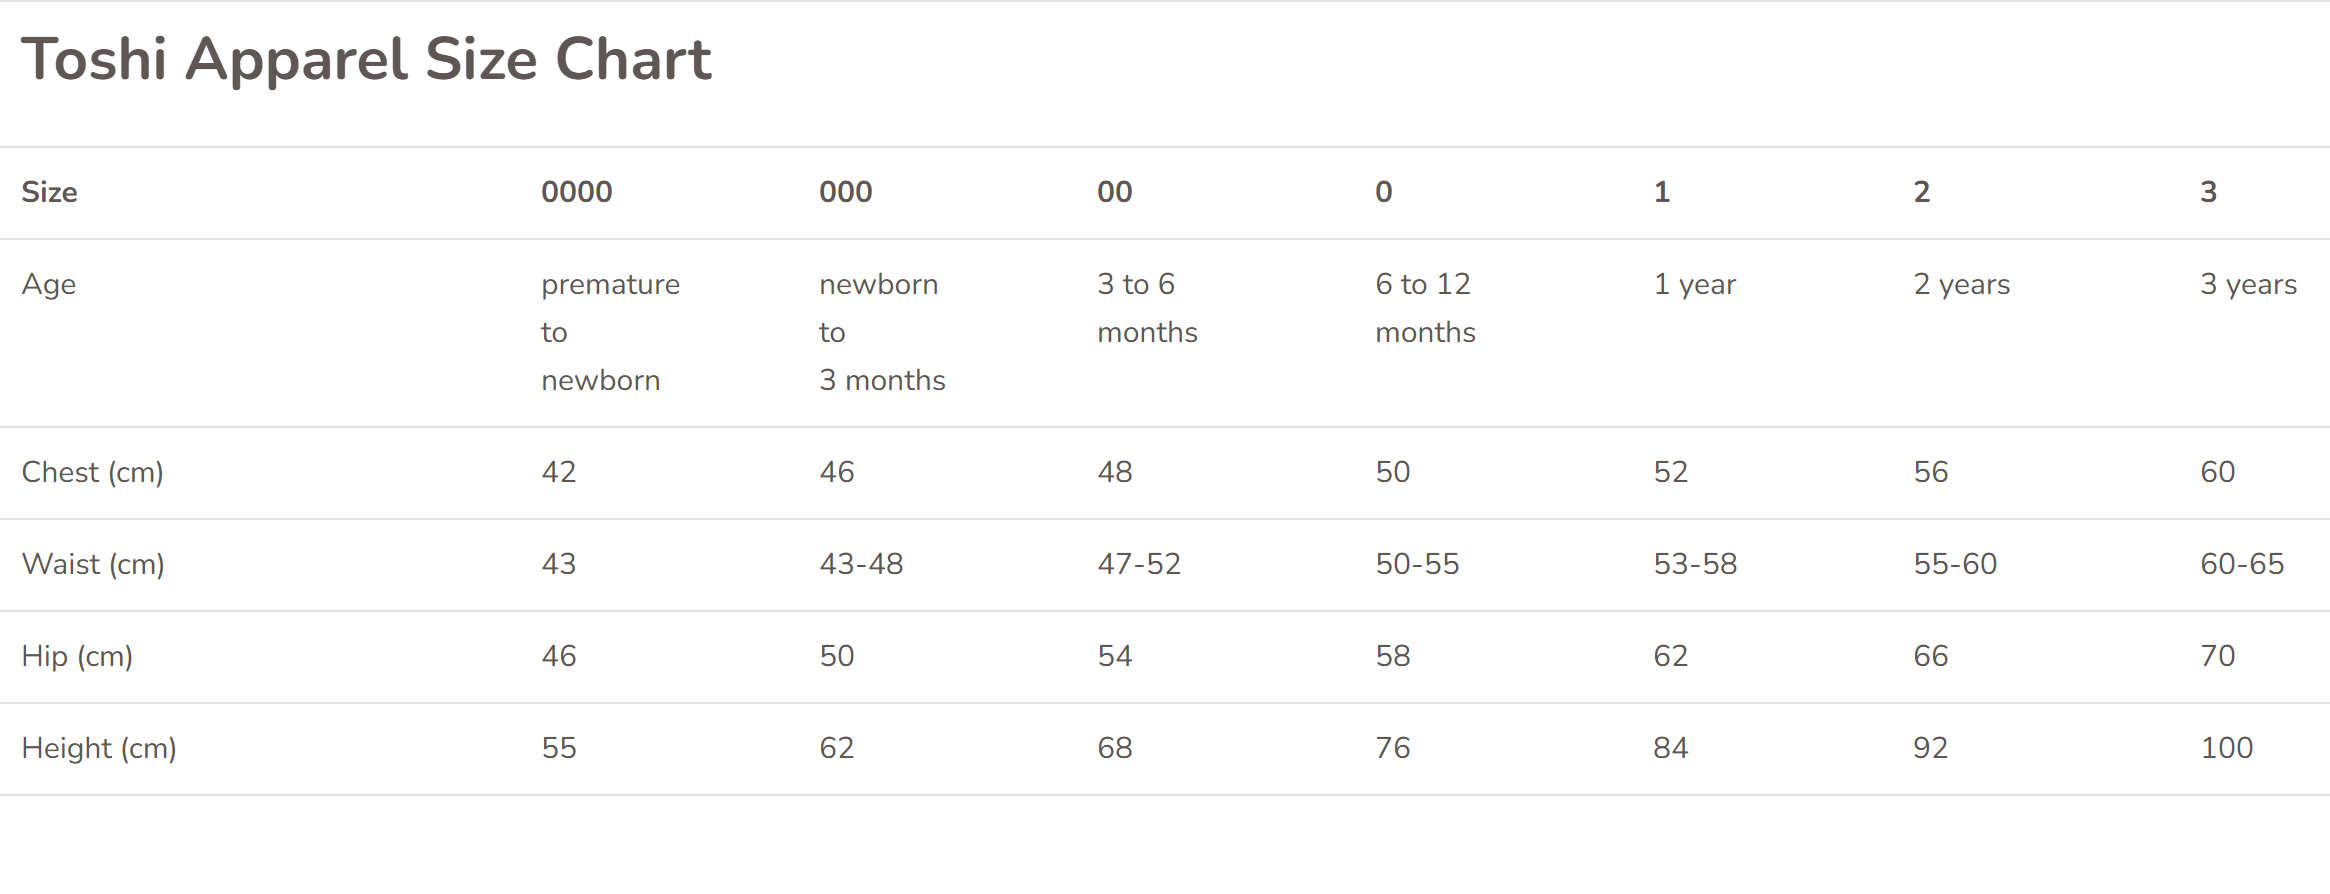The height and width of the screenshot is (894, 2330).
Task: Select the 000 size column header
Action: point(846,192)
